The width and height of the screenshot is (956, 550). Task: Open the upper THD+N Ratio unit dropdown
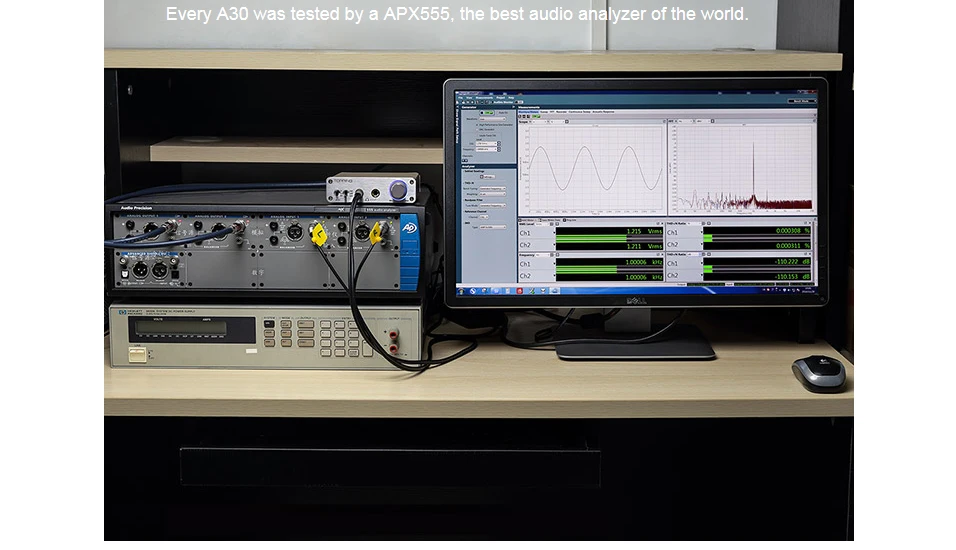click(694, 223)
